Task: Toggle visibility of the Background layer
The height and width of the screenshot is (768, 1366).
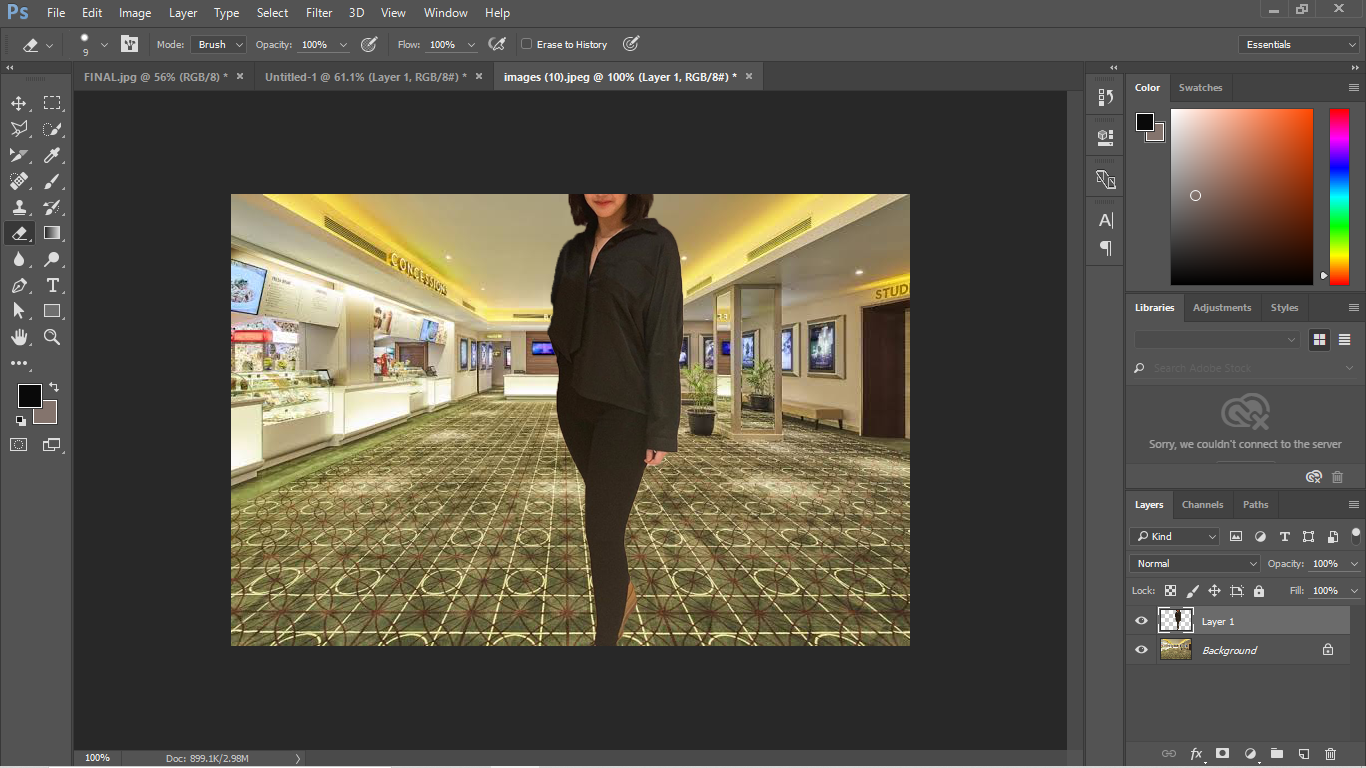Action: (1141, 650)
